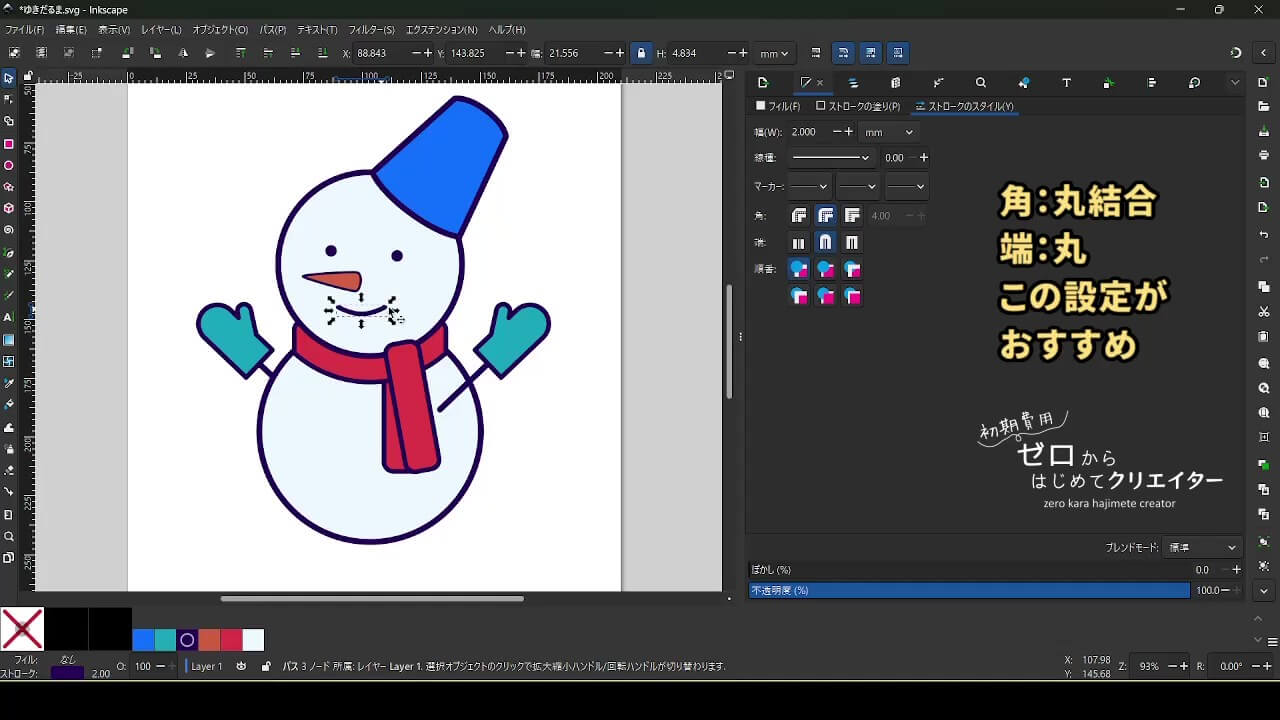Pick the Text tool in the left toolbox
This screenshot has width=1280, height=720.
(x=9, y=318)
